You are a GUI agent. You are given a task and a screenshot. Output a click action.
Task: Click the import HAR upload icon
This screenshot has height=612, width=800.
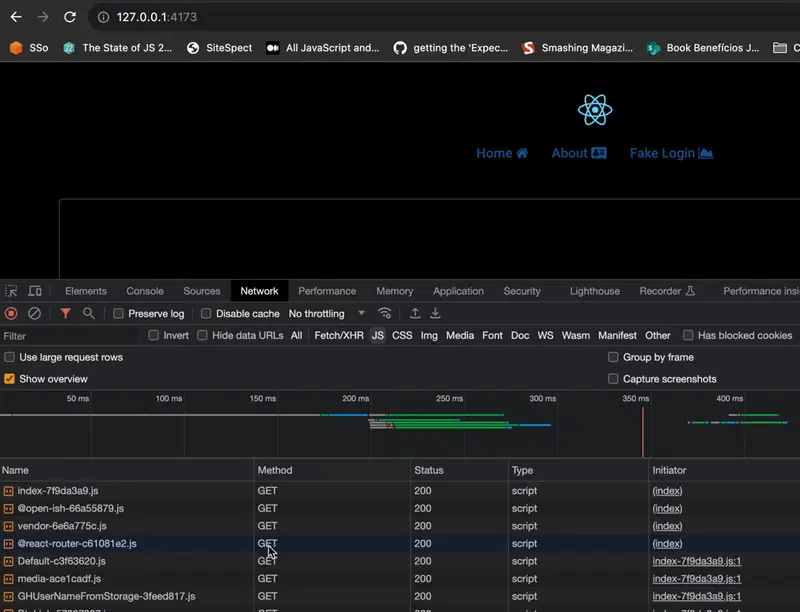(x=415, y=314)
